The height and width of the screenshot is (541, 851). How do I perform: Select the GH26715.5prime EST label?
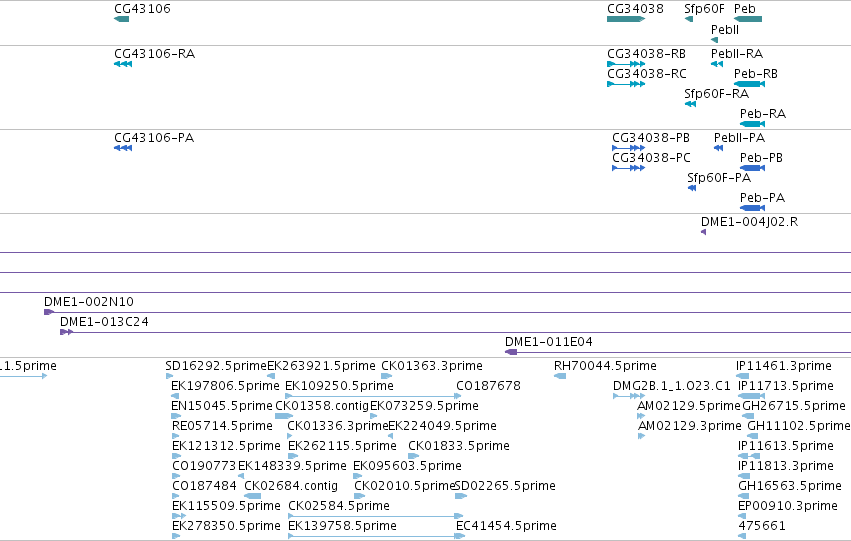point(793,406)
